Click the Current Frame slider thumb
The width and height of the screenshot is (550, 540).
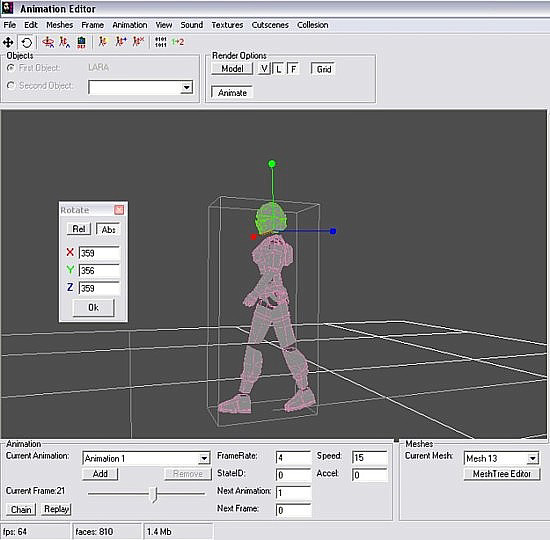153,494
